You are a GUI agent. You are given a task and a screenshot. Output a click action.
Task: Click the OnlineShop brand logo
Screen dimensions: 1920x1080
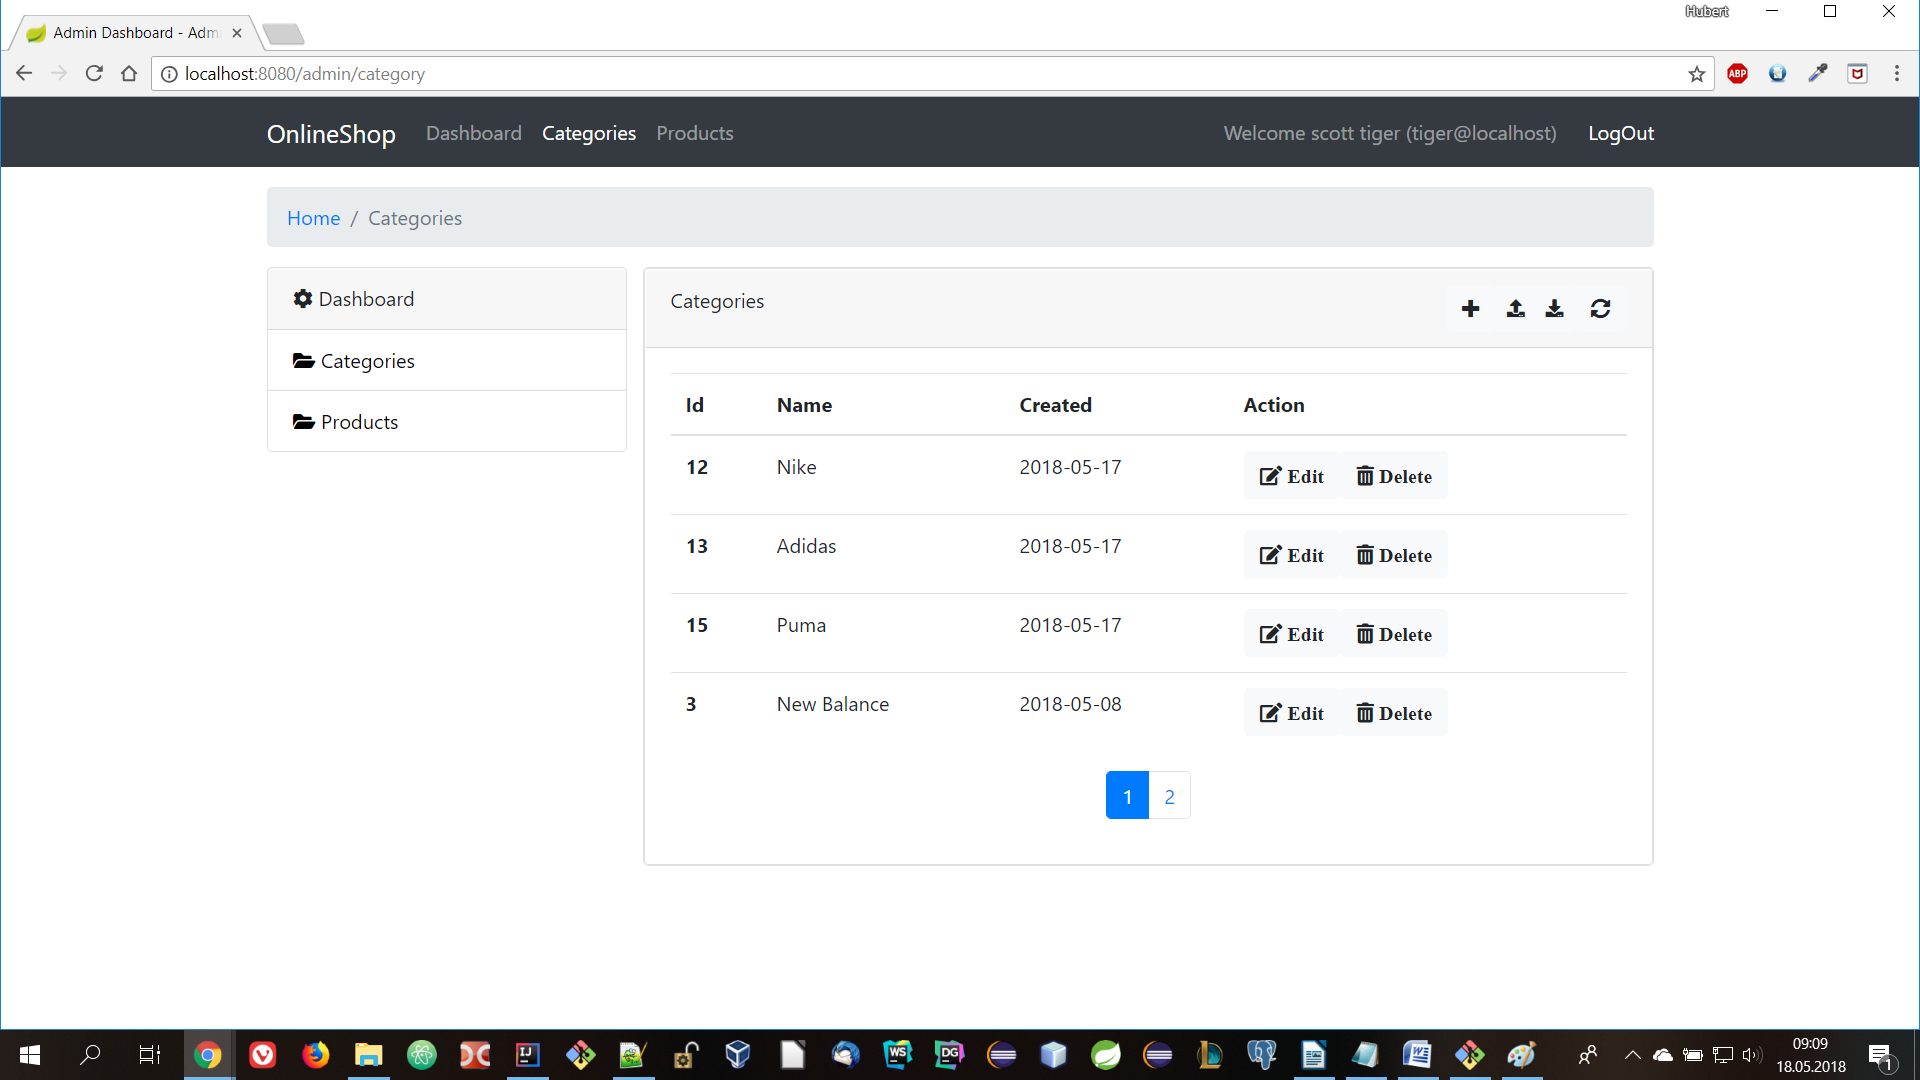coord(331,134)
